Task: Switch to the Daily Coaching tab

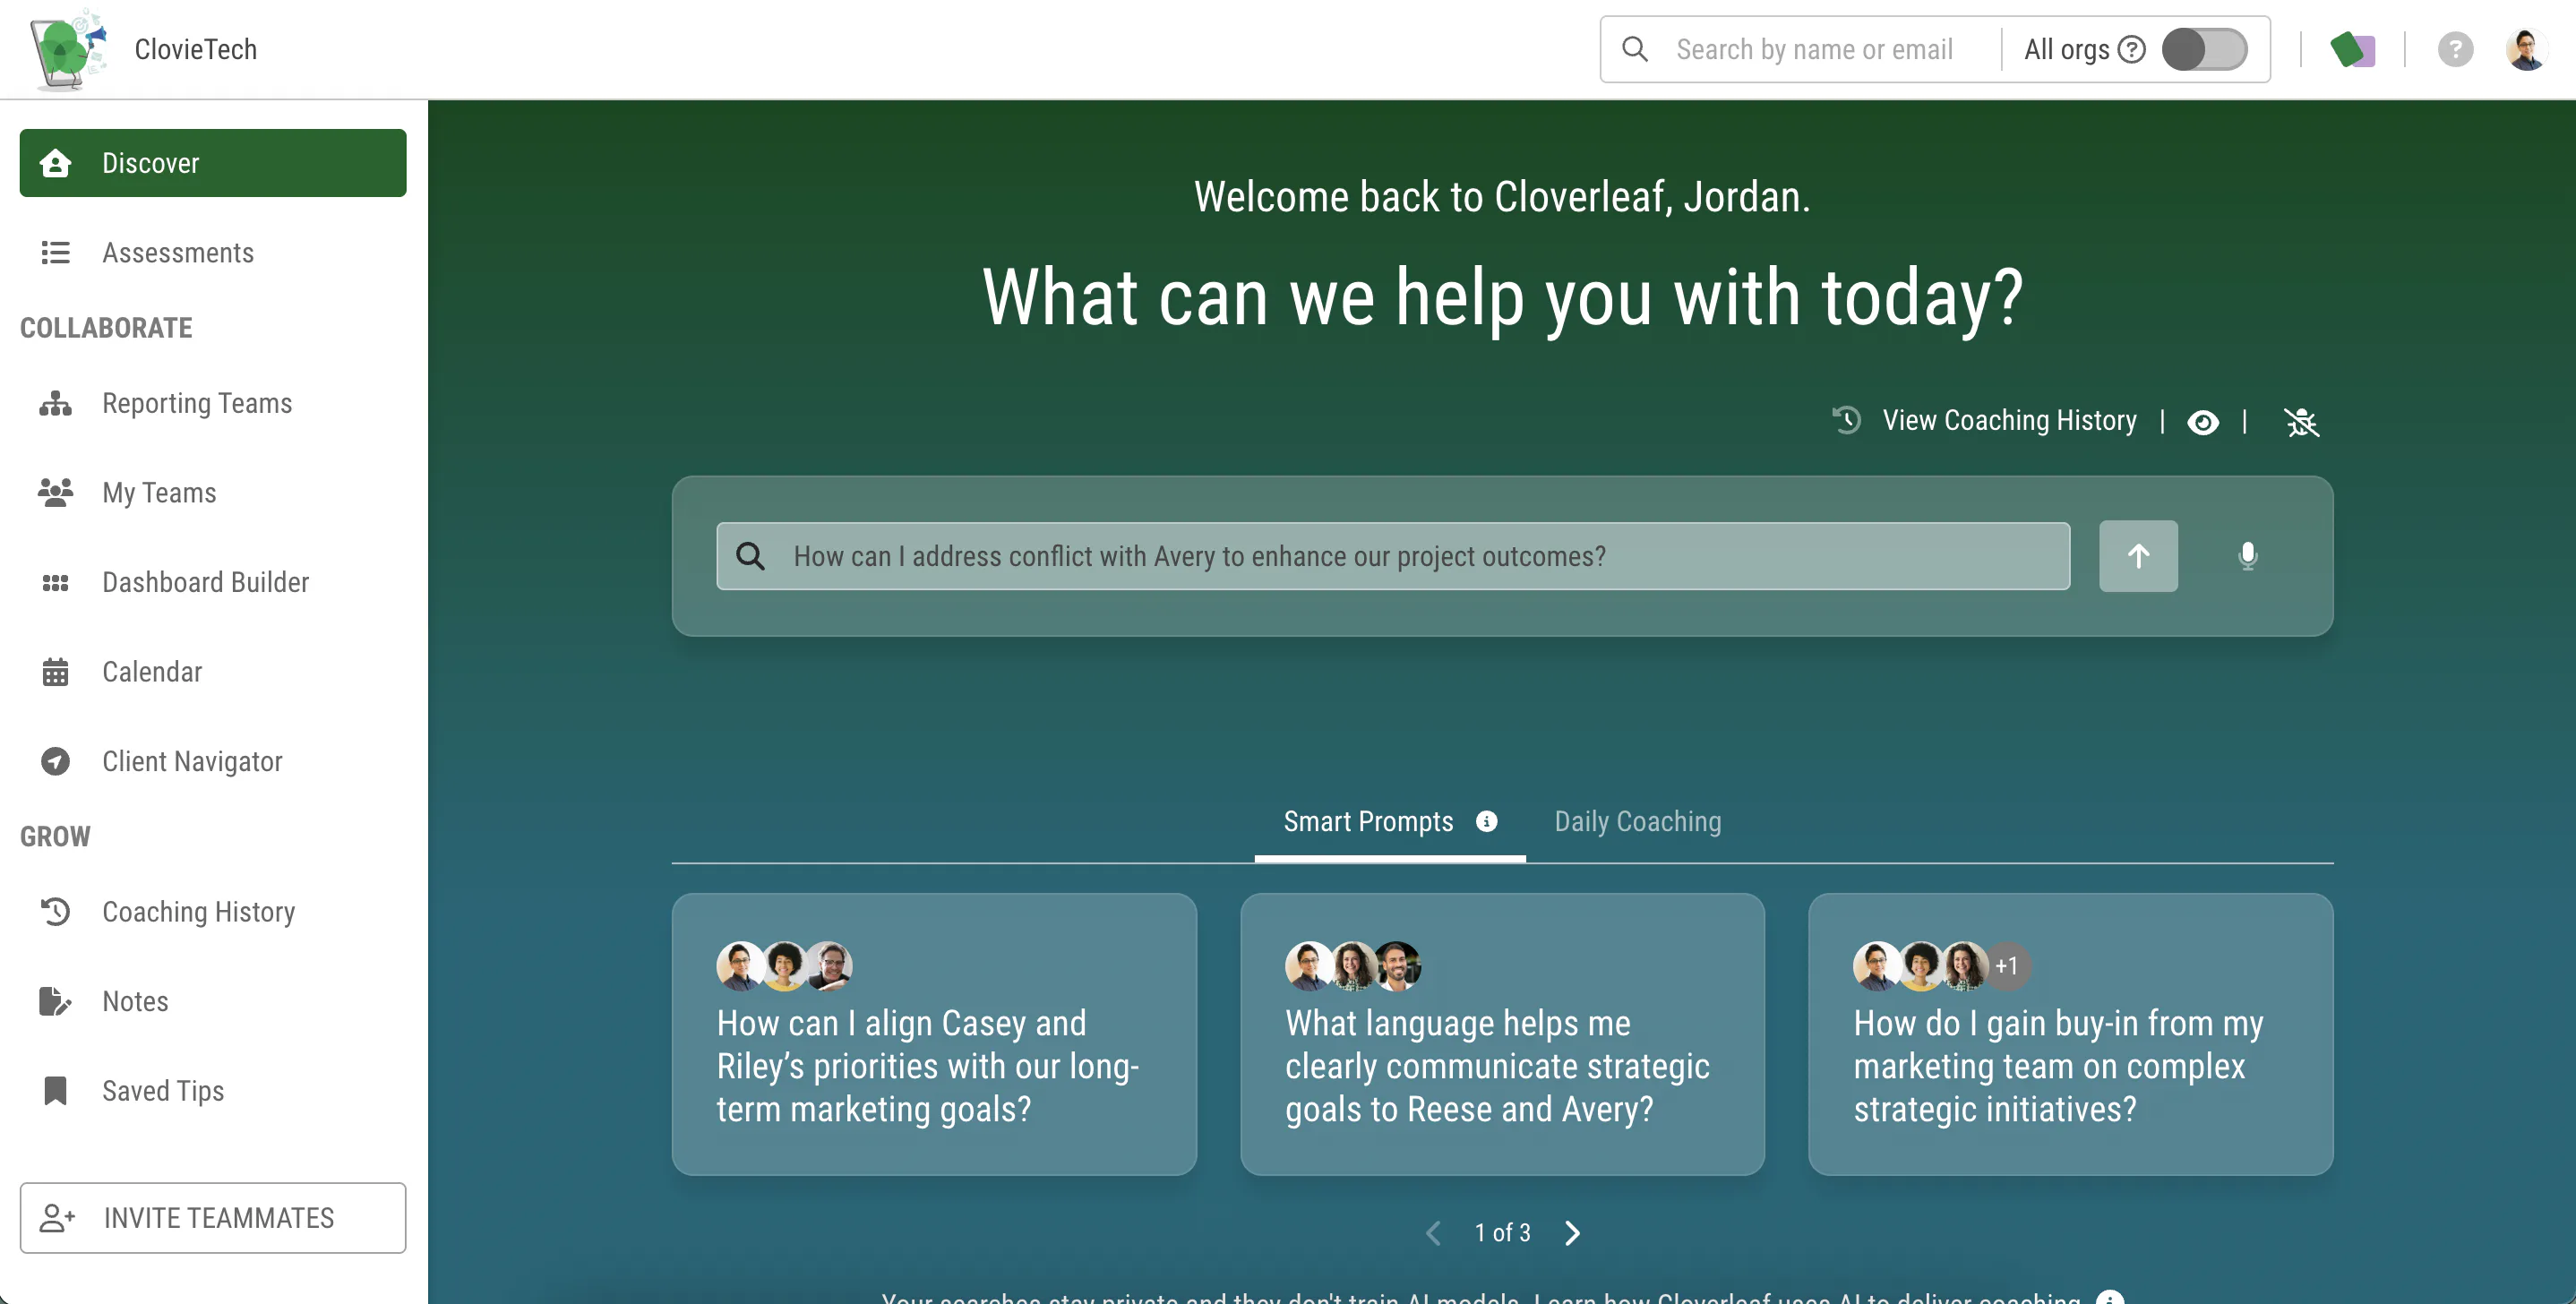Action: (1638, 822)
